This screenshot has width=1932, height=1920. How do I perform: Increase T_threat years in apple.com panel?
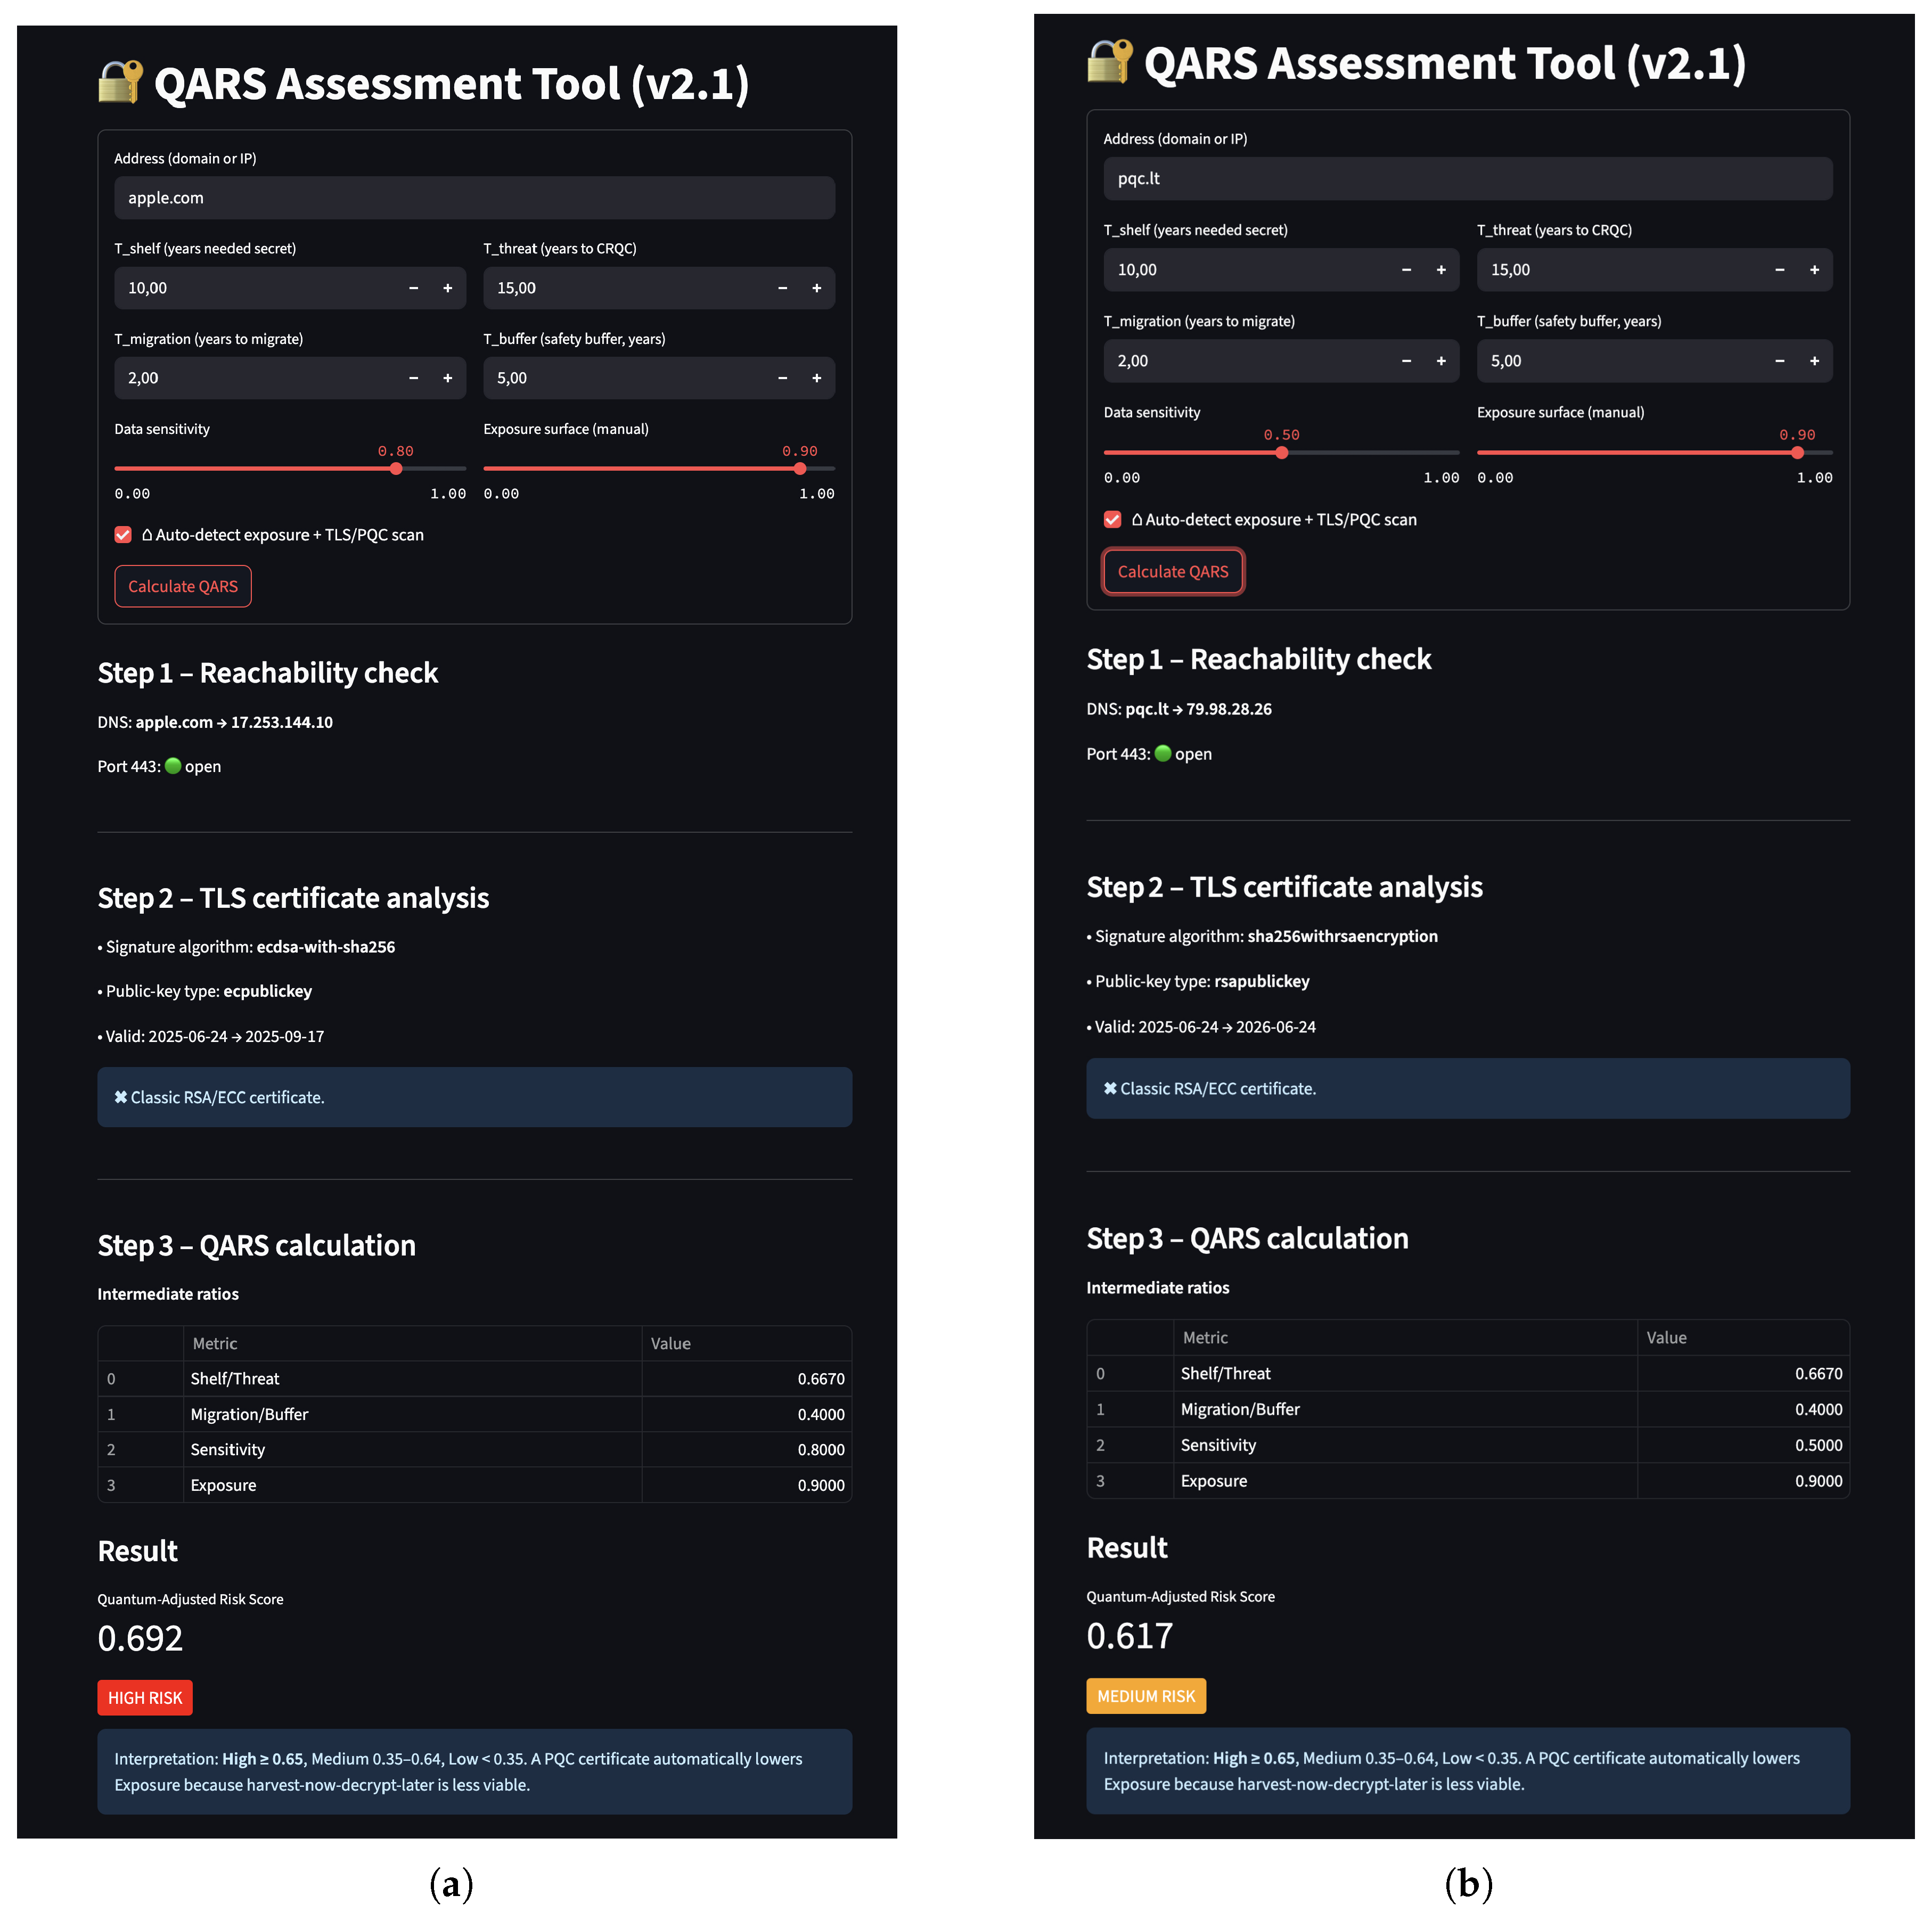pyautogui.click(x=816, y=288)
